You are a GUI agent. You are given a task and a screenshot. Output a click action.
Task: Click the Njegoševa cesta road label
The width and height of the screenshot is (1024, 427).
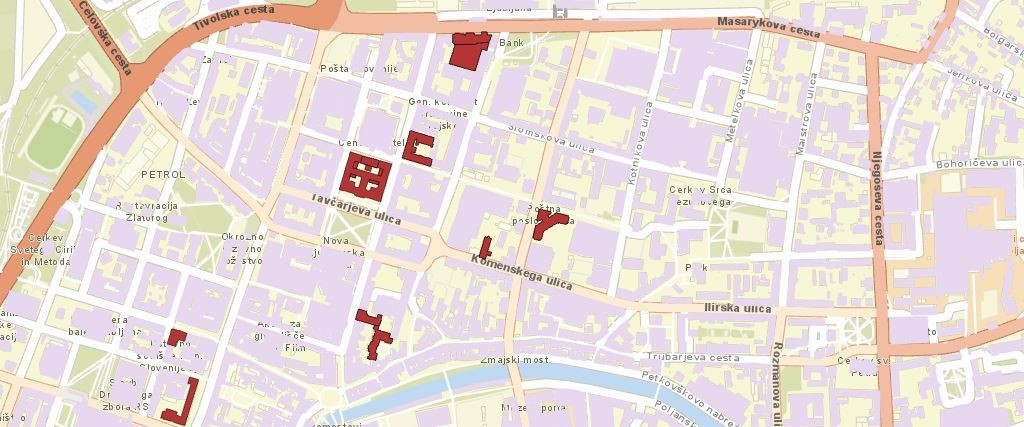pyautogui.click(x=877, y=198)
